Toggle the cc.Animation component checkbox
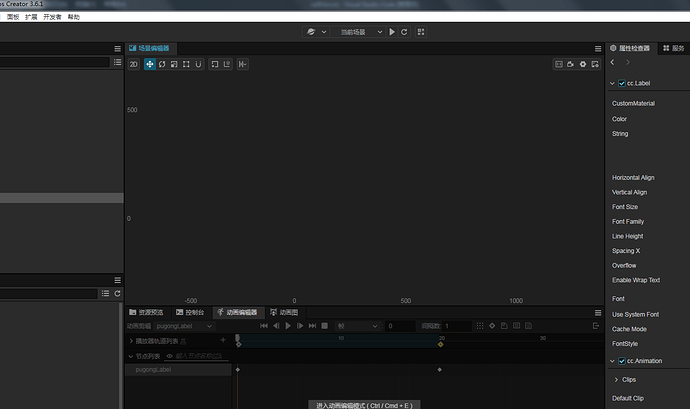 622,361
